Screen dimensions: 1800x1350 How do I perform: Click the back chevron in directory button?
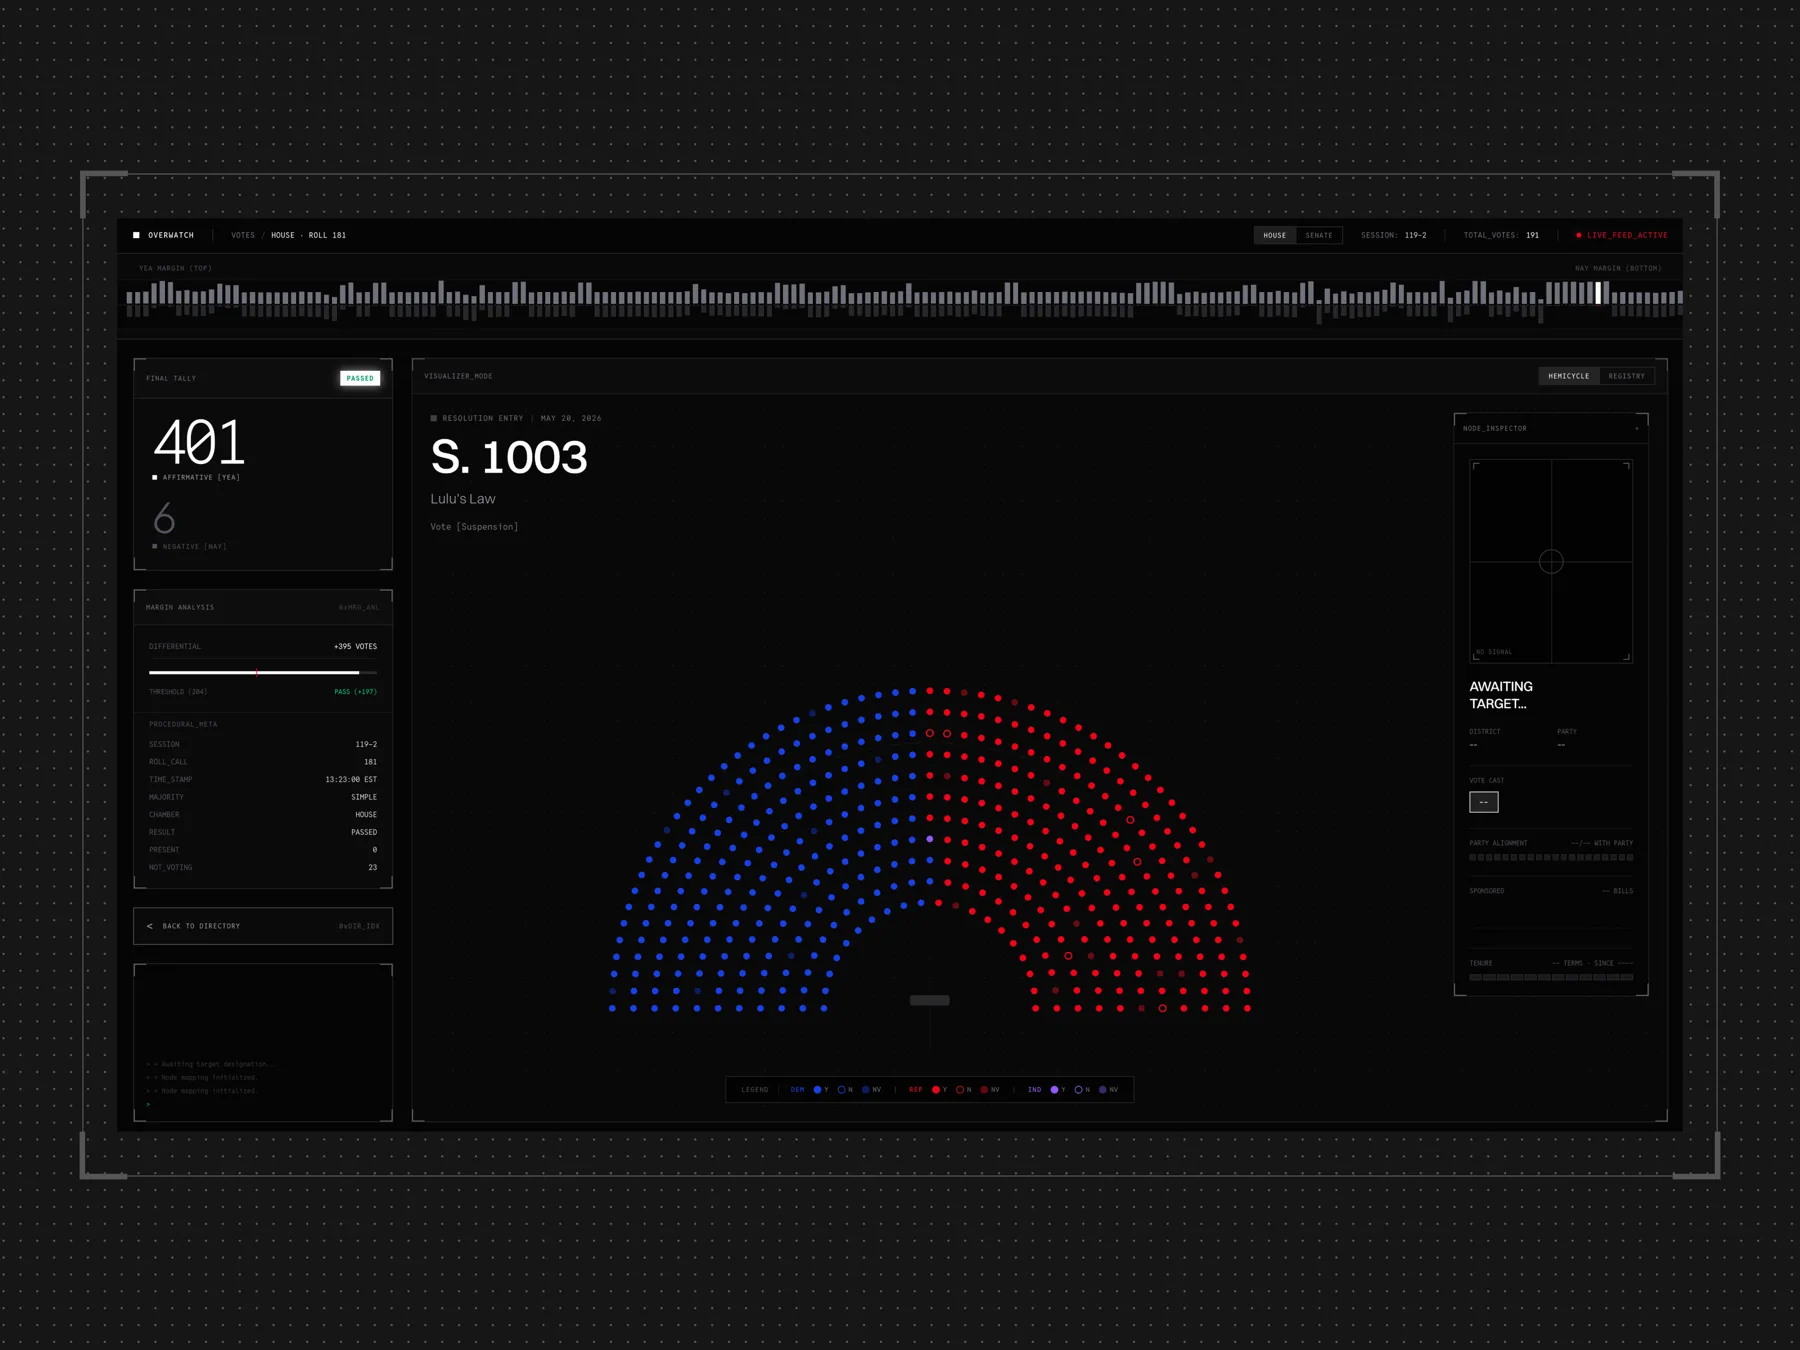[150, 926]
